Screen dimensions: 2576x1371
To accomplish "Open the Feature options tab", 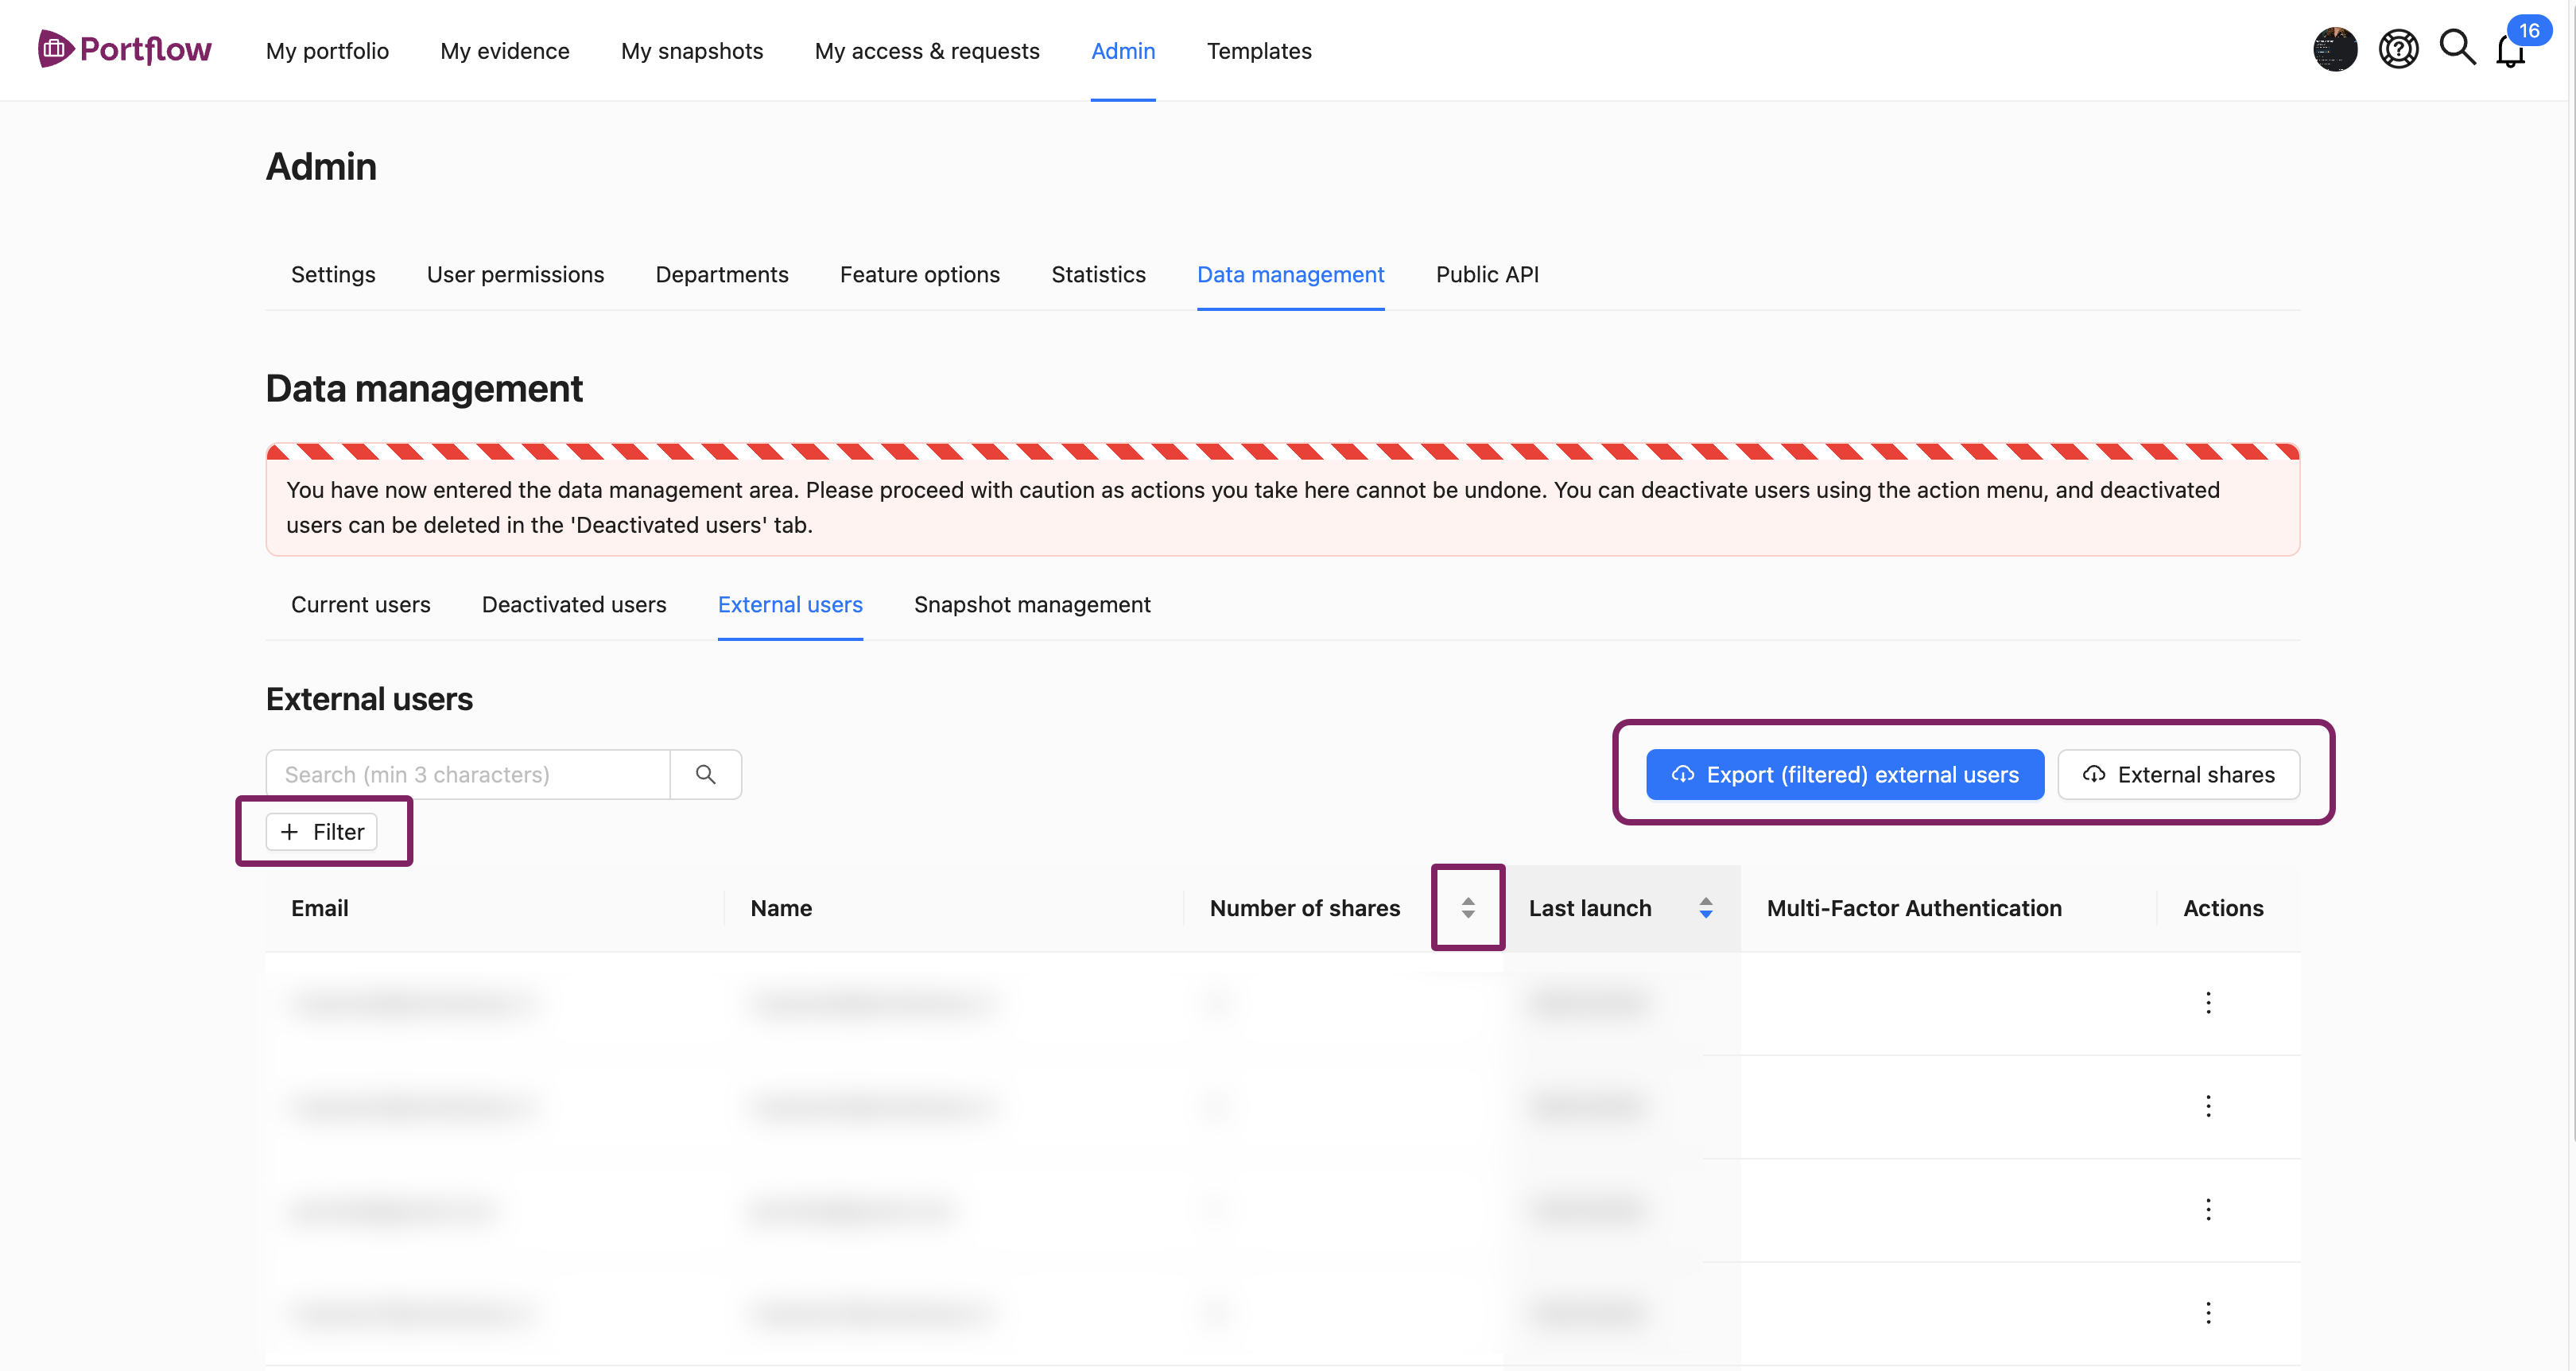I will pyautogui.click(x=920, y=275).
